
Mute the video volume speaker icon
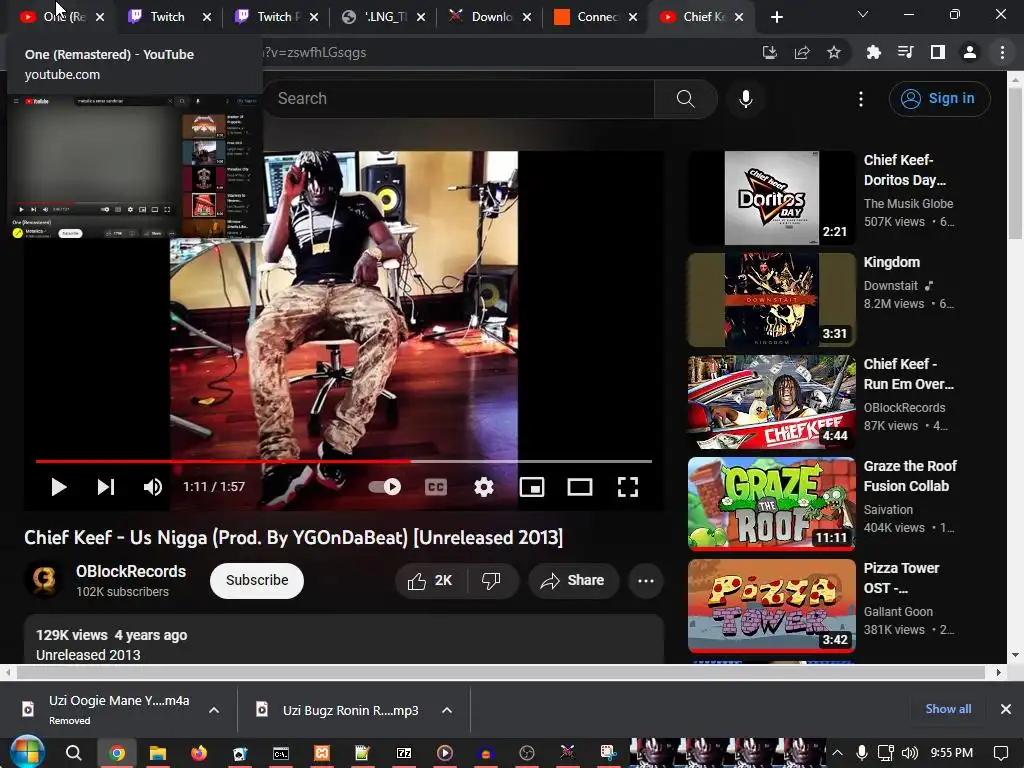click(153, 487)
